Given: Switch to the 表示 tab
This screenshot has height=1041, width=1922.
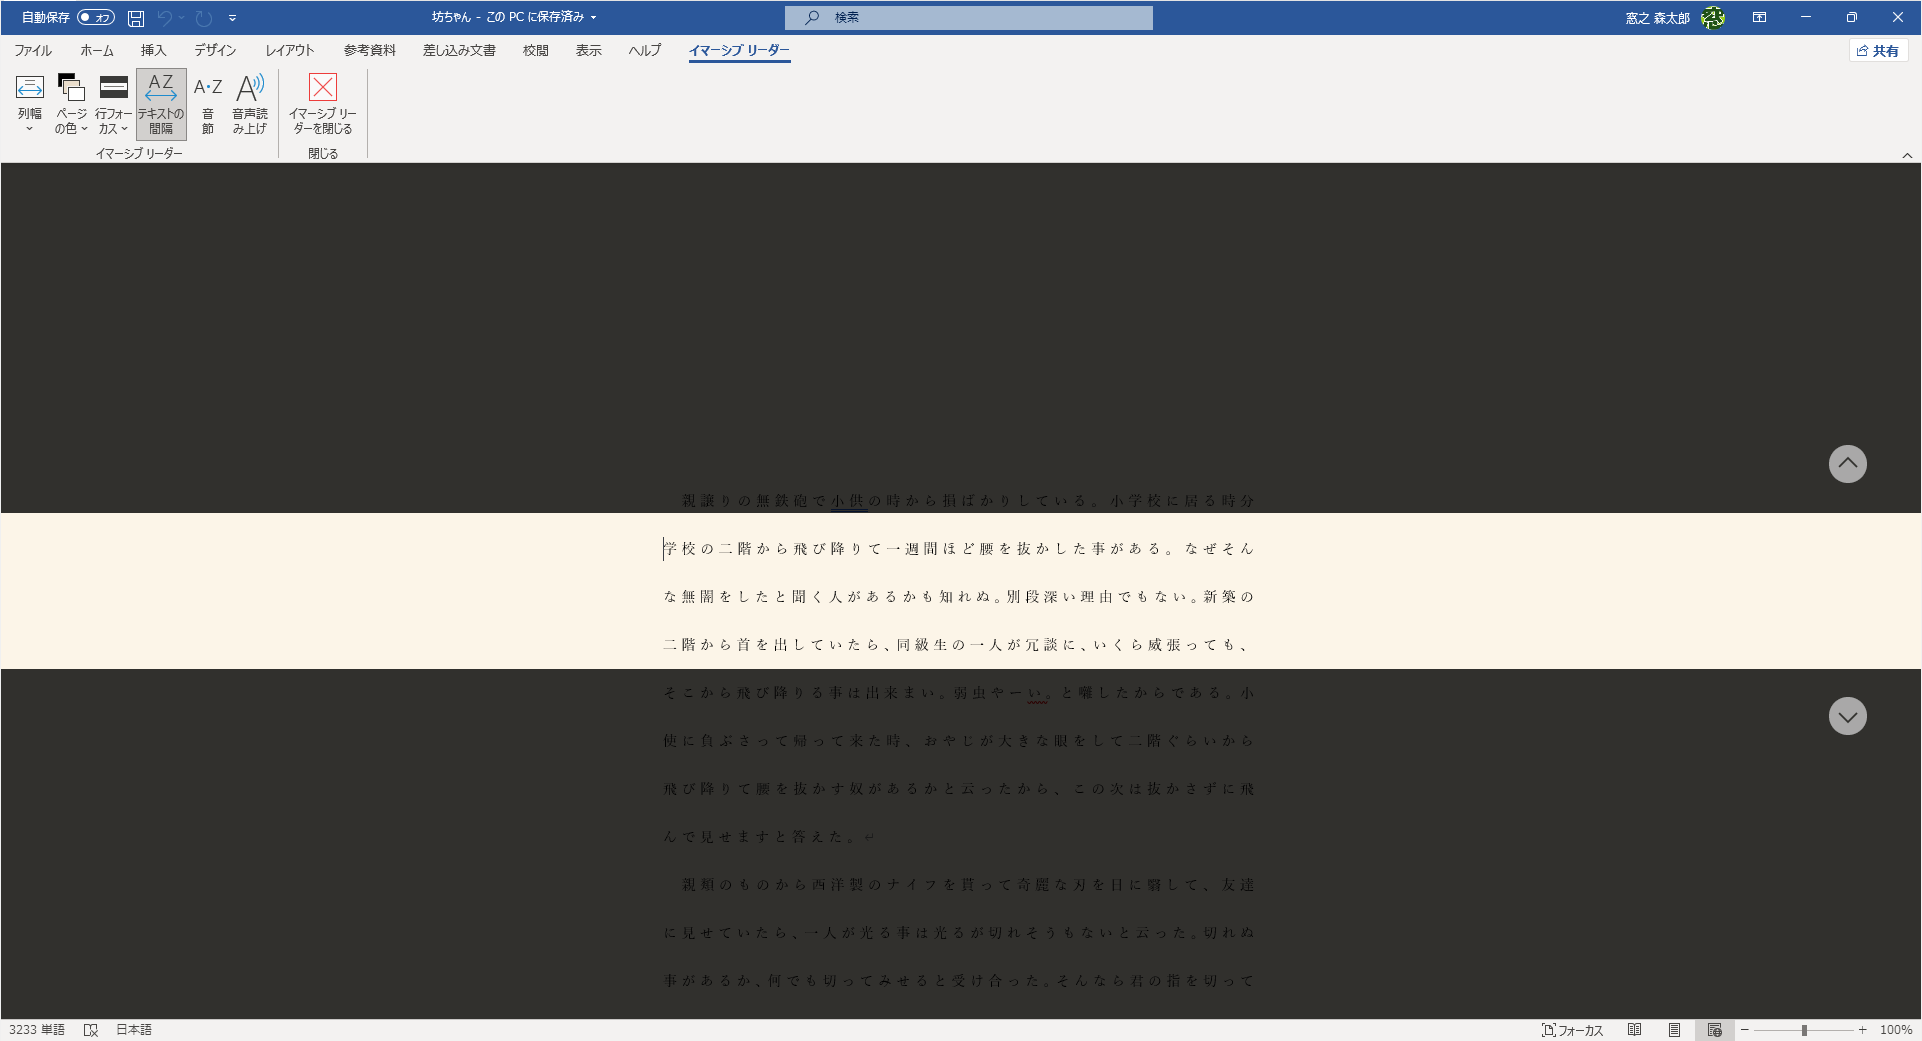Looking at the screenshot, I should click(589, 50).
